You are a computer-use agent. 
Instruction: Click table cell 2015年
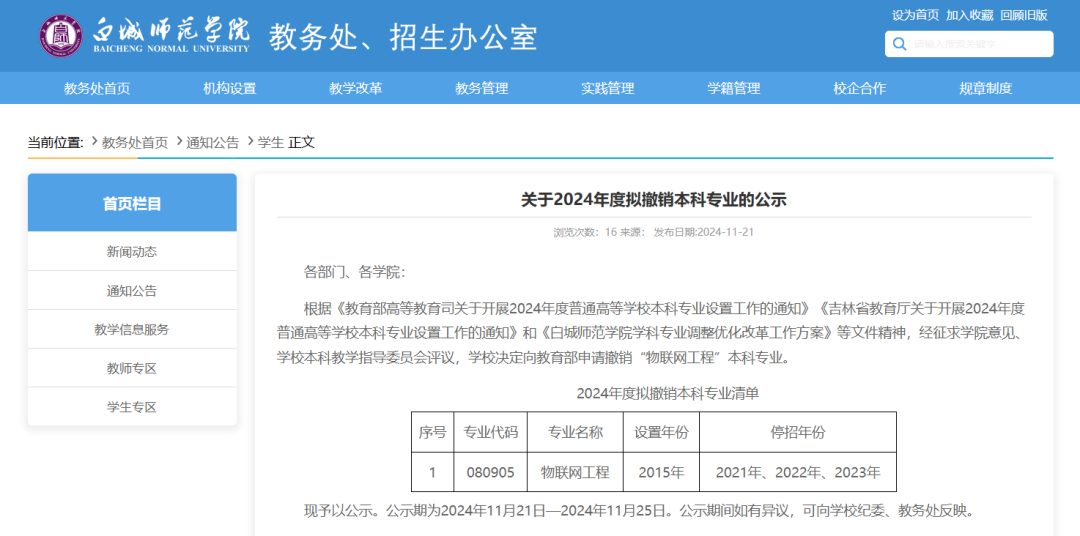[x=661, y=473]
